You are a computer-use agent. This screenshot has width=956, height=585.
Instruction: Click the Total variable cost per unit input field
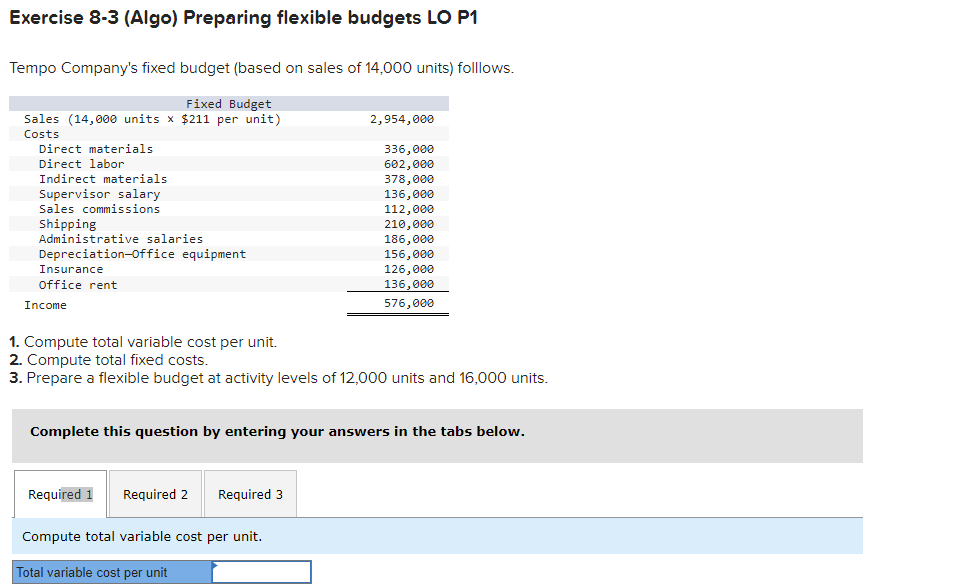point(263,571)
